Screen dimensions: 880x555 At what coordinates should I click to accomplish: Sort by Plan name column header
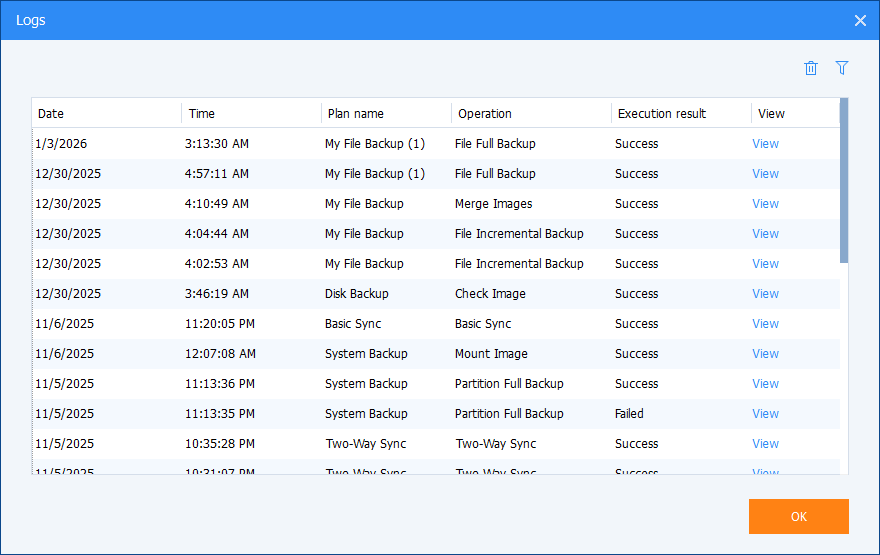[386, 114]
